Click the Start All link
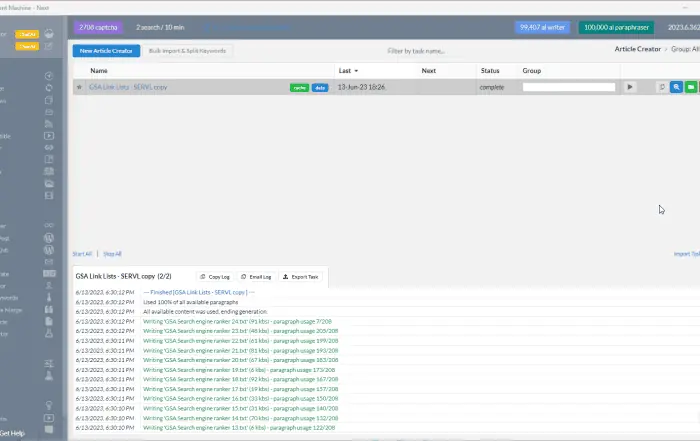The width and height of the screenshot is (700, 441). 83,254
